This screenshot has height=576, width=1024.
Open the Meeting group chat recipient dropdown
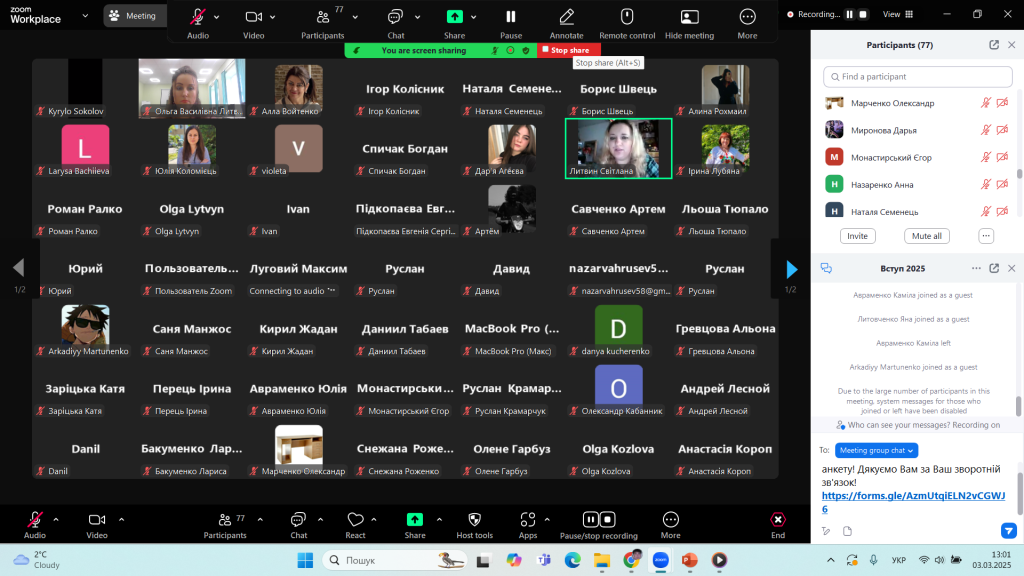pos(876,450)
